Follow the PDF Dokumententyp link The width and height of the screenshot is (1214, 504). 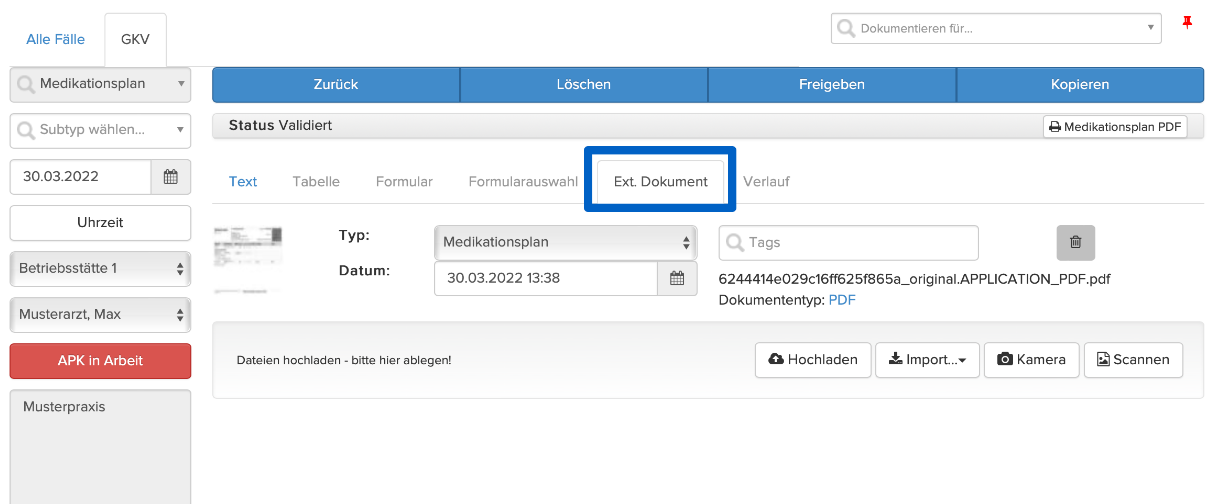(x=842, y=300)
